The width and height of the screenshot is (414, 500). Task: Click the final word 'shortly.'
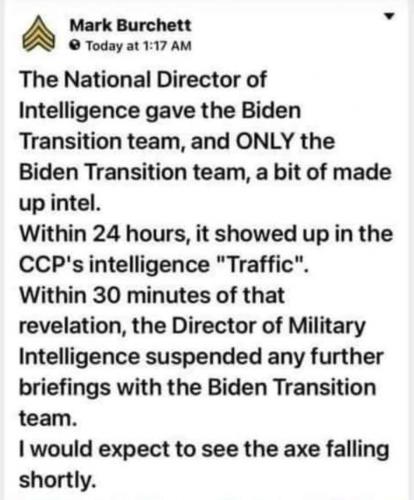click(x=57, y=480)
